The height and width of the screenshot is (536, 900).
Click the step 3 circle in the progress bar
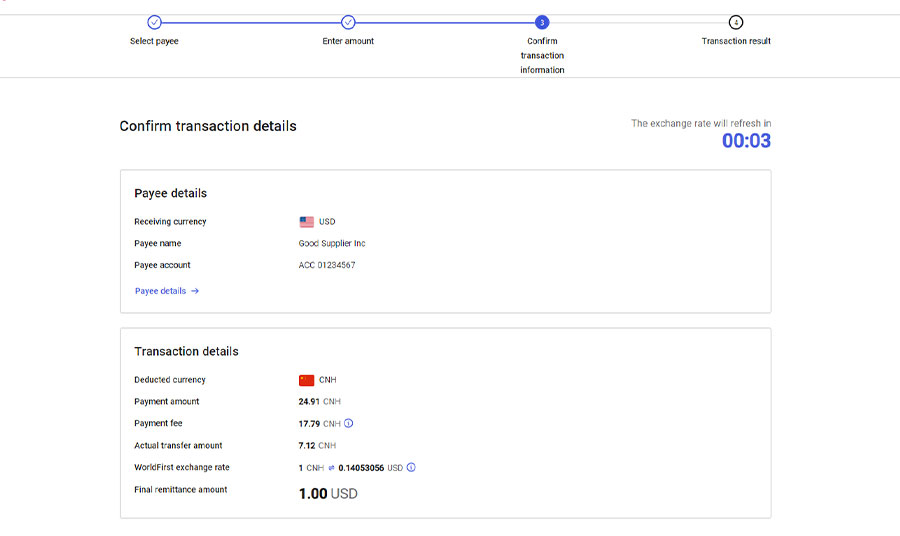[x=542, y=22]
